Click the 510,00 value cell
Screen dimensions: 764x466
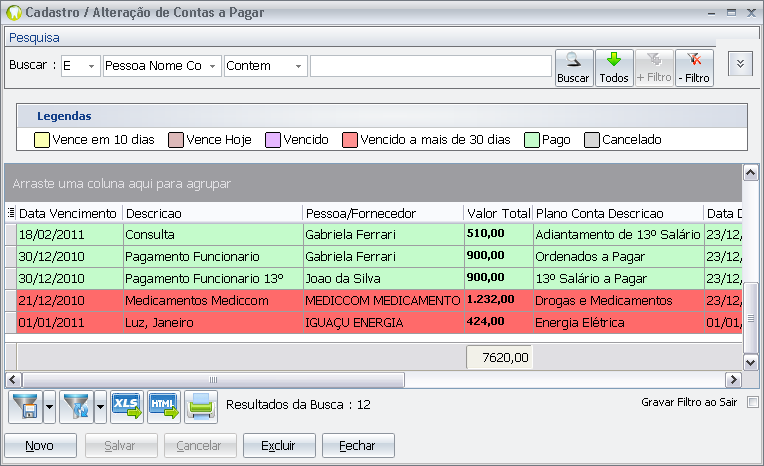[498, 234]
